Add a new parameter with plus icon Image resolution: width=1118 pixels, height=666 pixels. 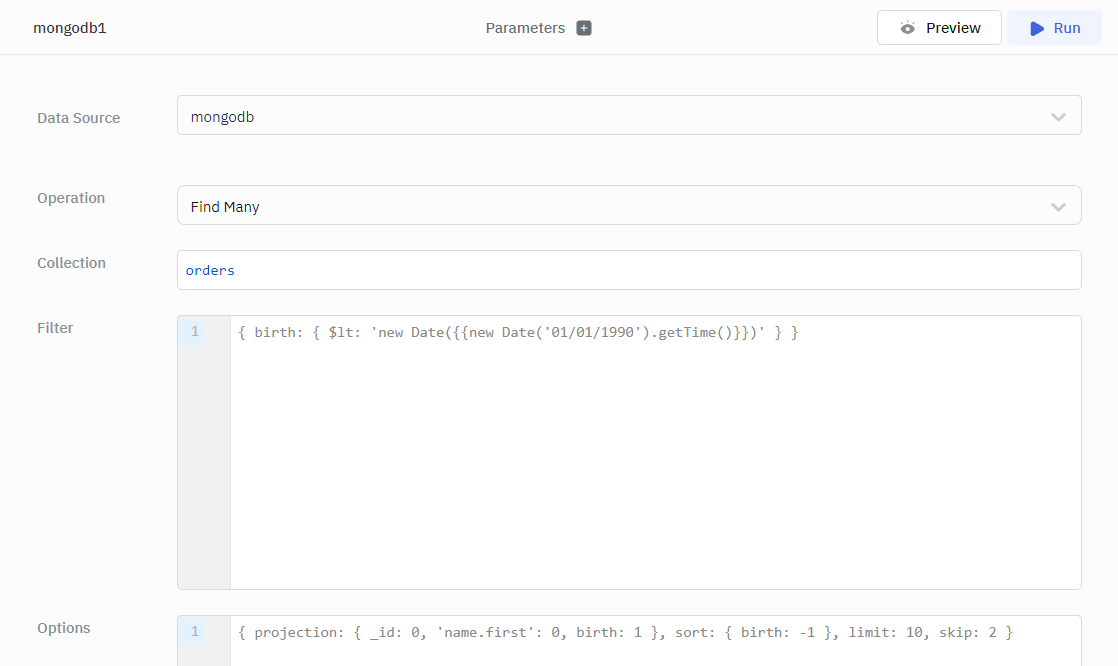pyautogui.click(x=584, y=28)
